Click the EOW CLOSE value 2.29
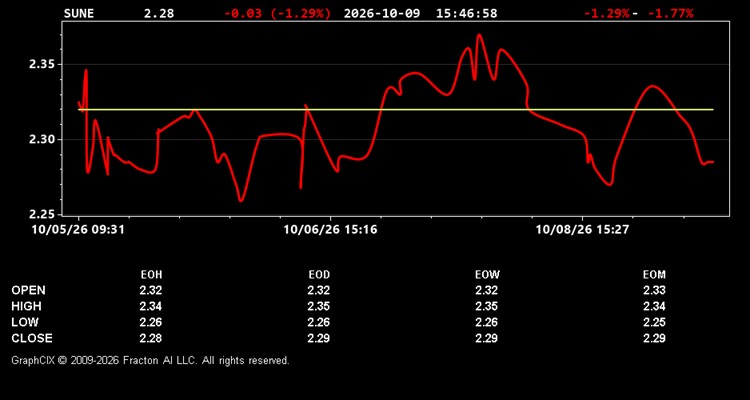 (486, 338)
